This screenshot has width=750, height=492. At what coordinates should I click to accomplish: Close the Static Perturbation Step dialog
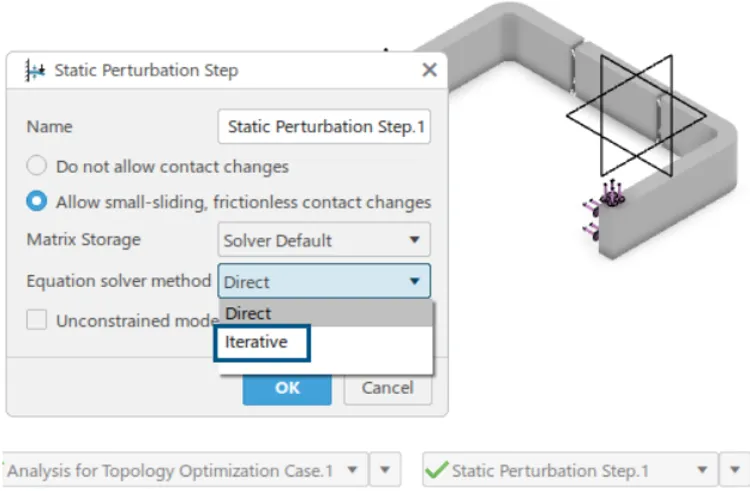[x=429, y=70]
